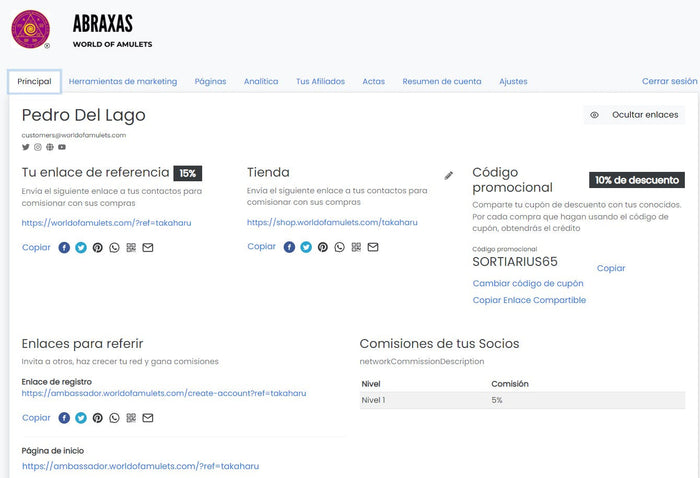Email the reference link
This screenshot has height=478, width=700.
coord(148,247)
